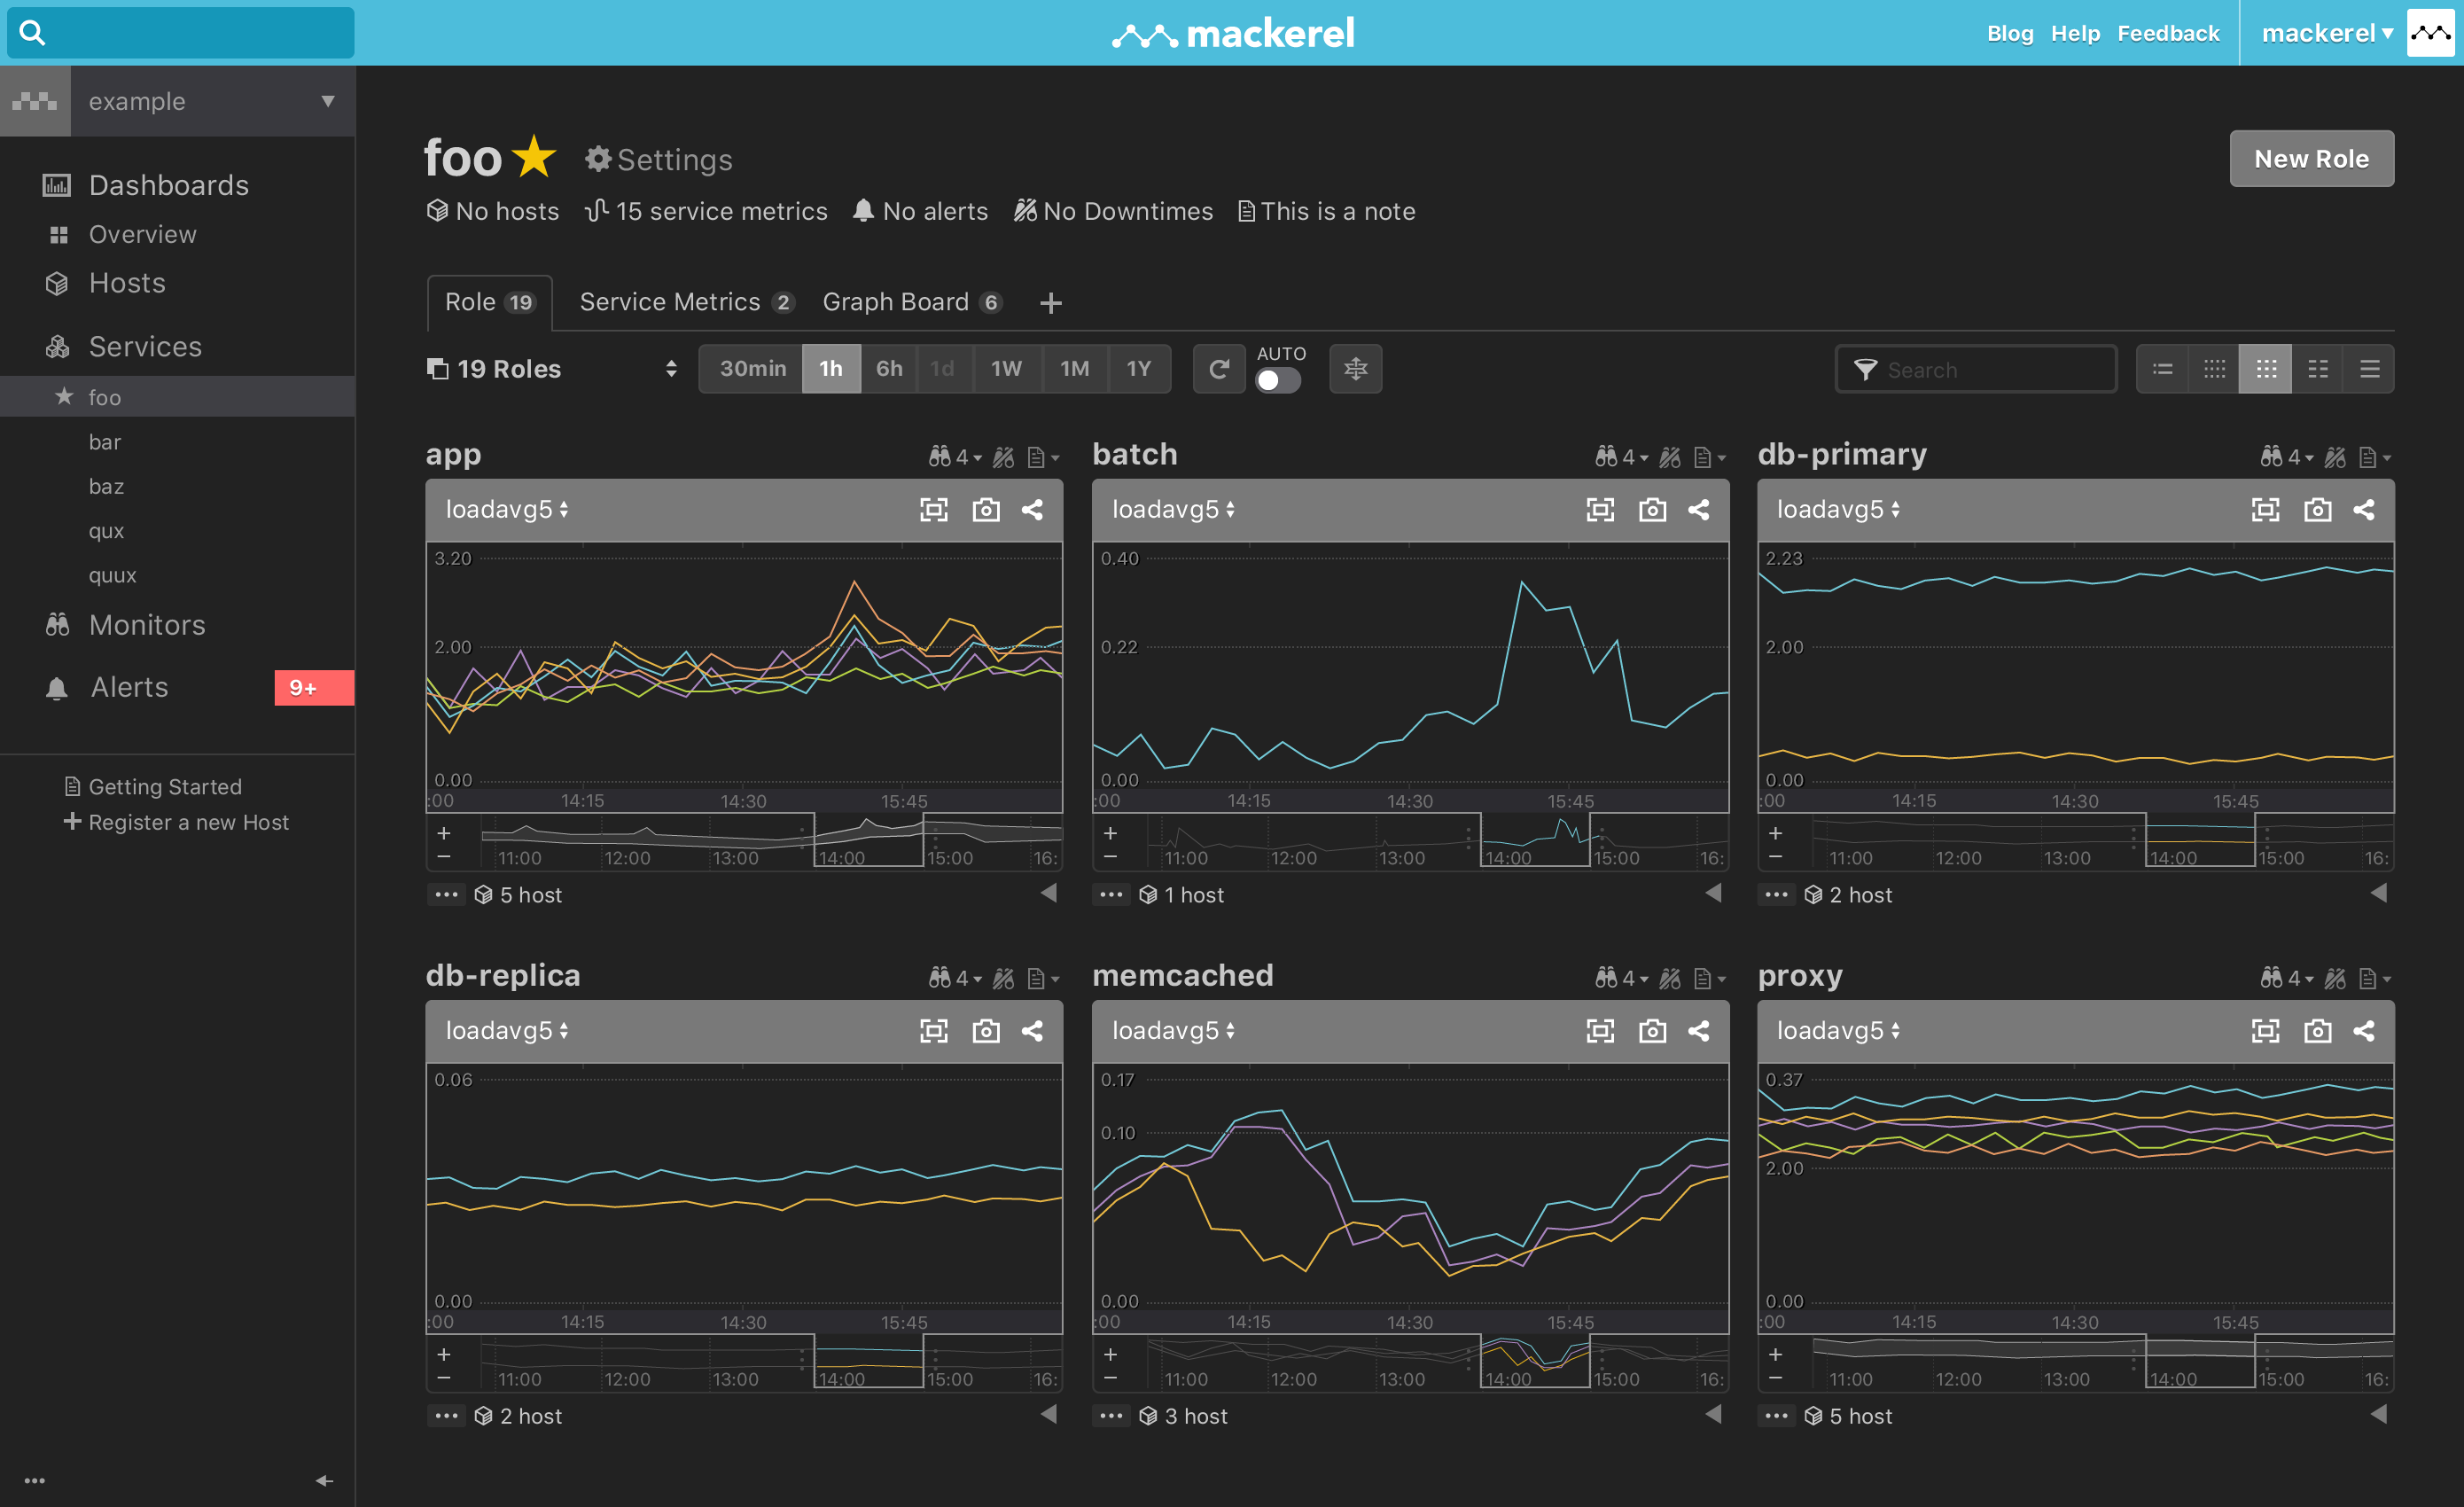Image resolution: width=2464 pixels, height=1507 pixels.
Task: Add a new tab with plus
Action: click(1050, 303)
